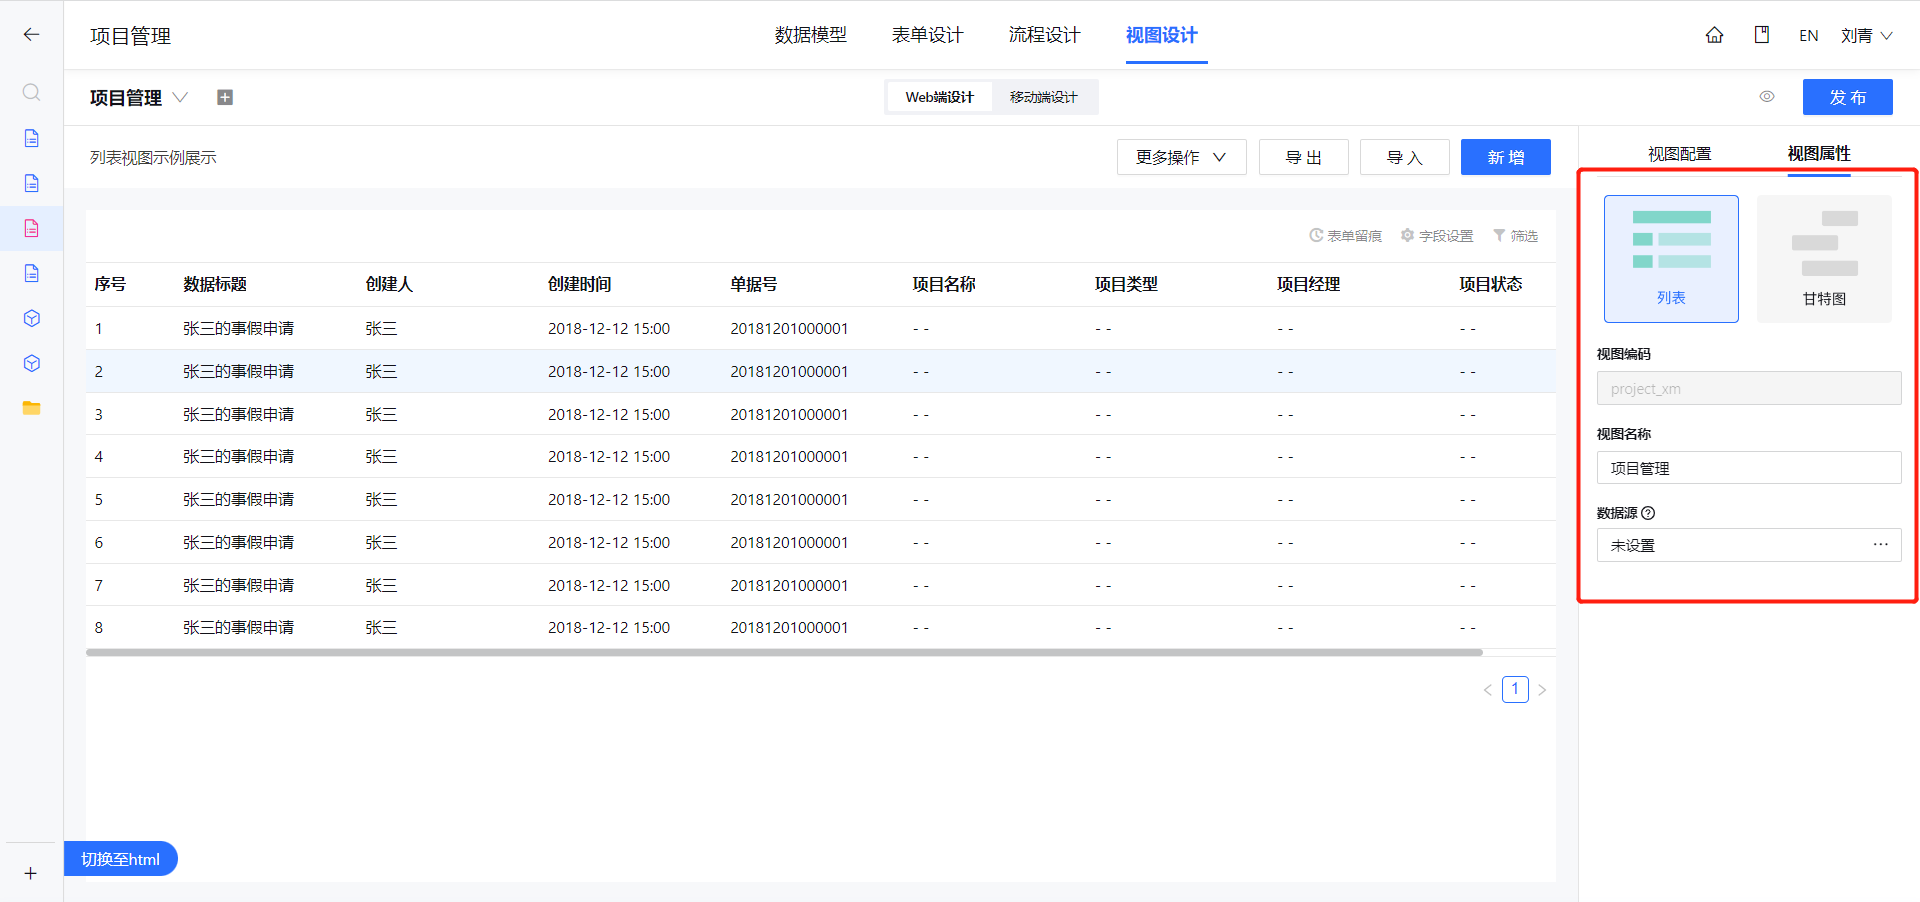Click the help icon next to 数据源
Screen dimensions: 1920x902
tap(1648, 513)
